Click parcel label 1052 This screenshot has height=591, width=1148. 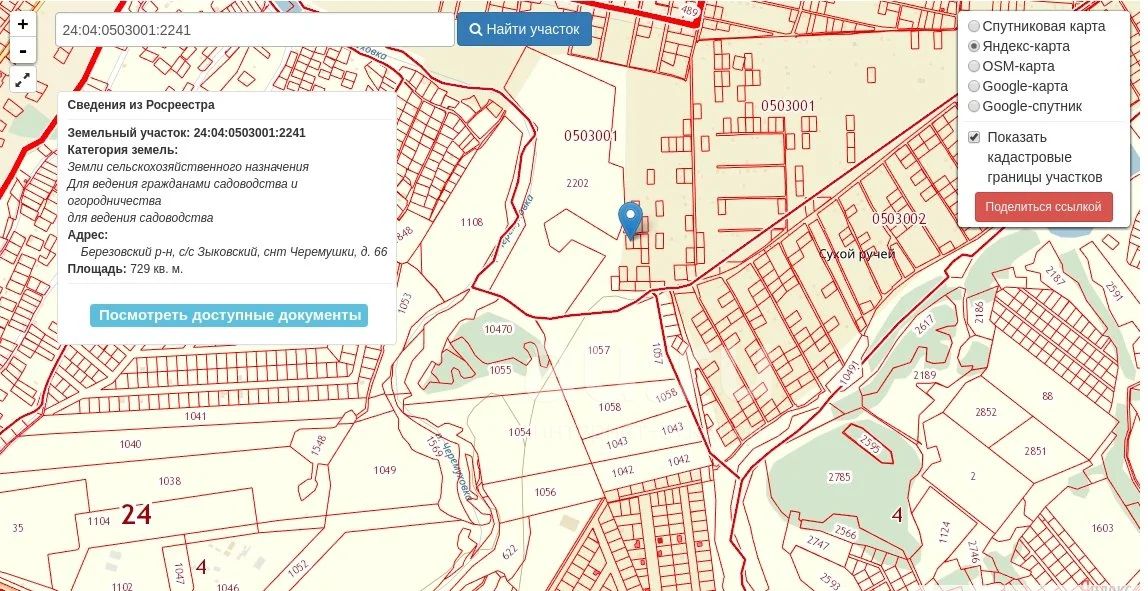pos(297,568)
